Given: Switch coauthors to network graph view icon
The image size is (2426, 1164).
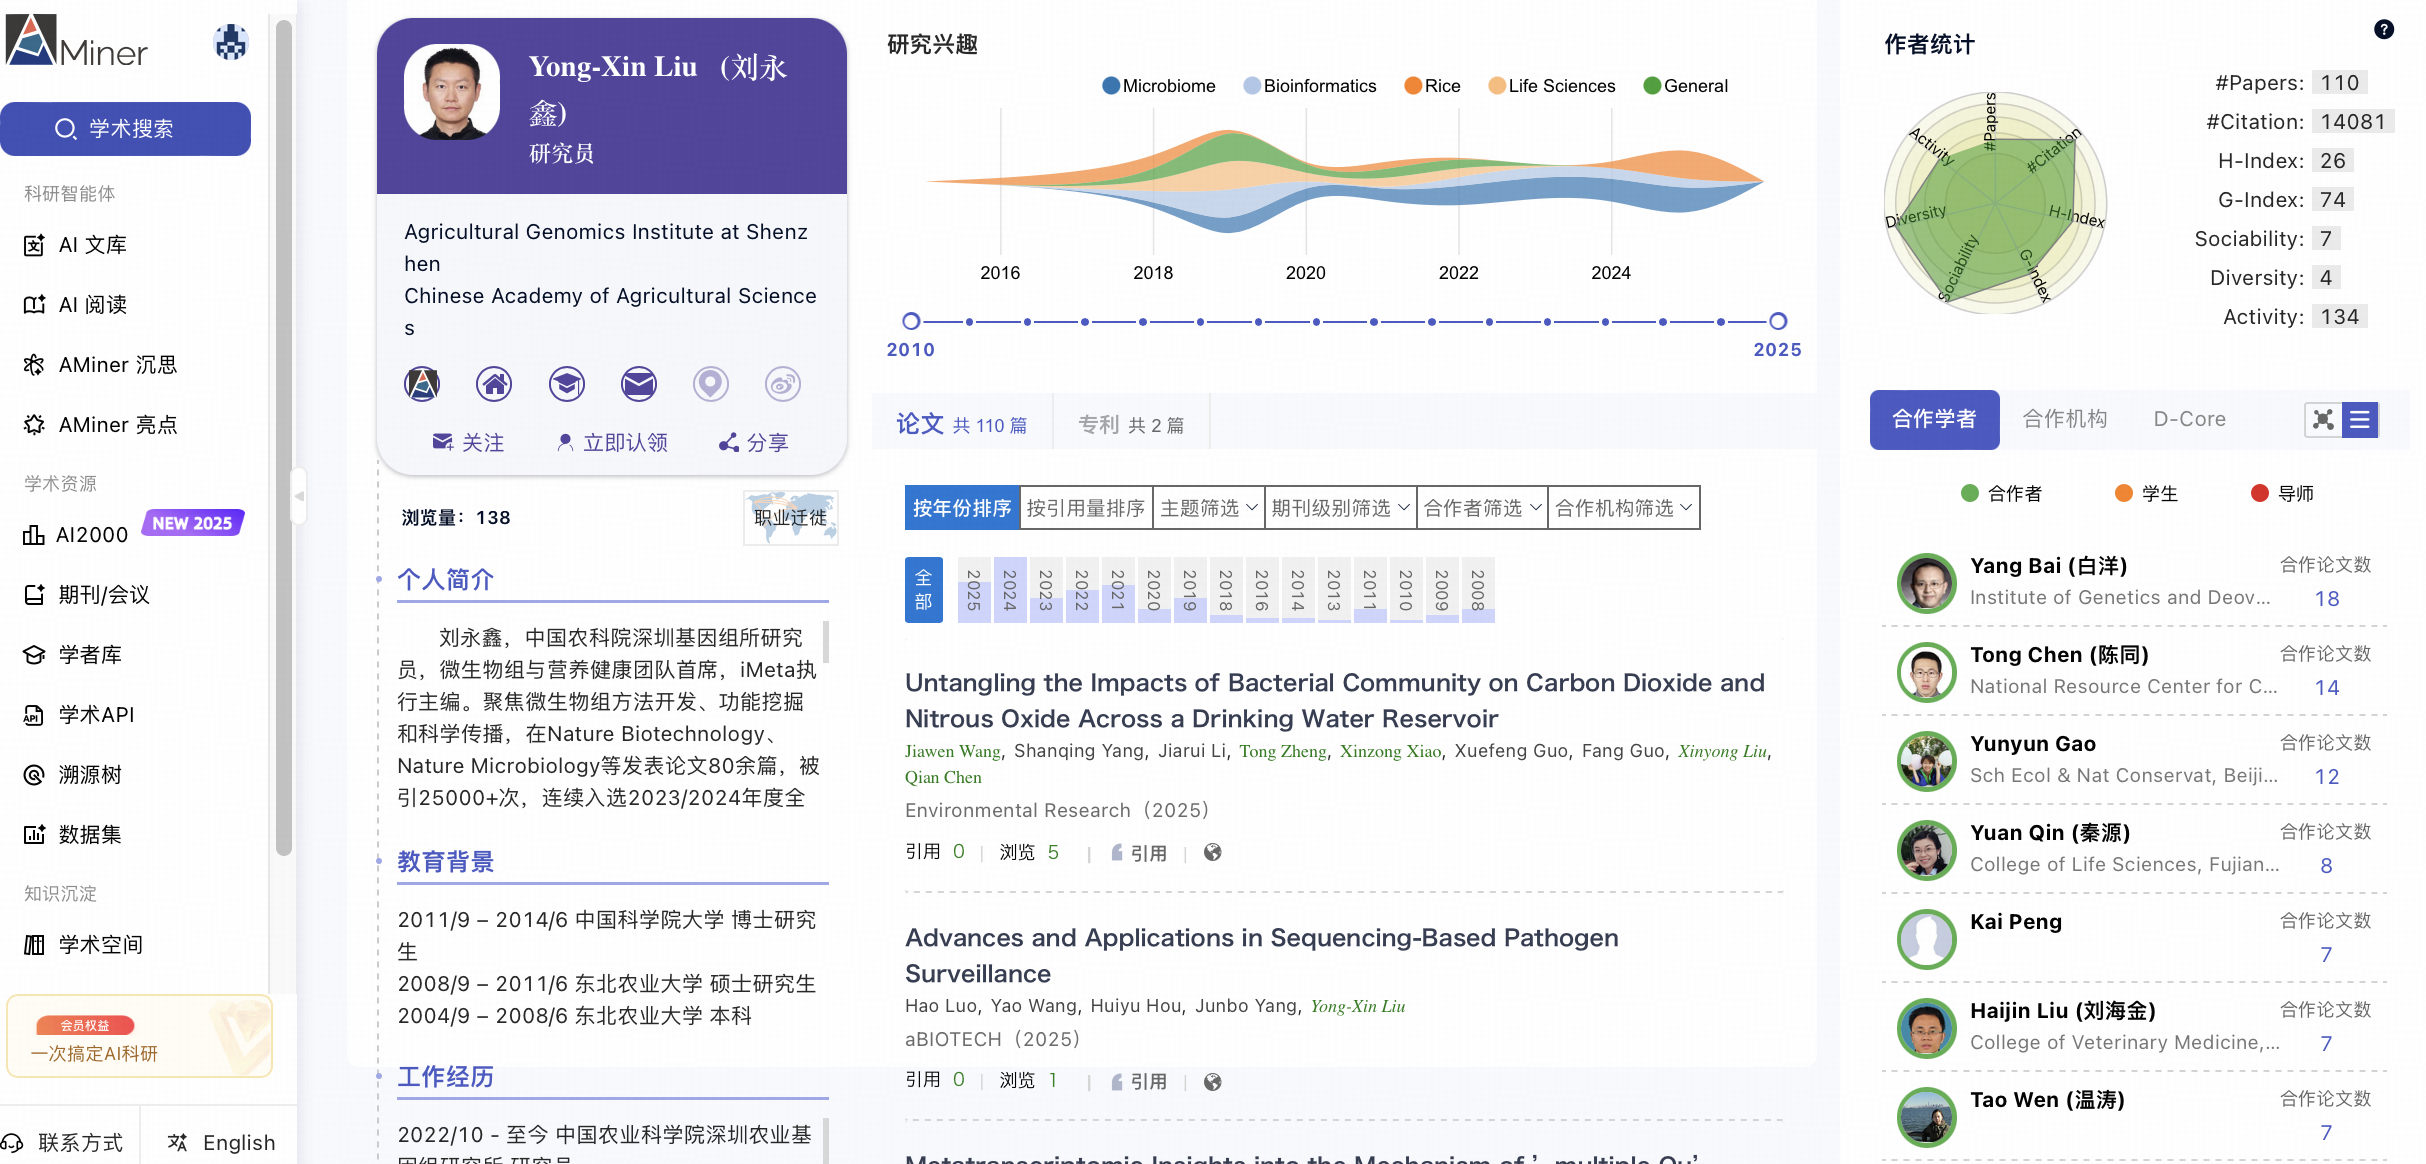Looking at the screenshot, I should click(2323, 420).
